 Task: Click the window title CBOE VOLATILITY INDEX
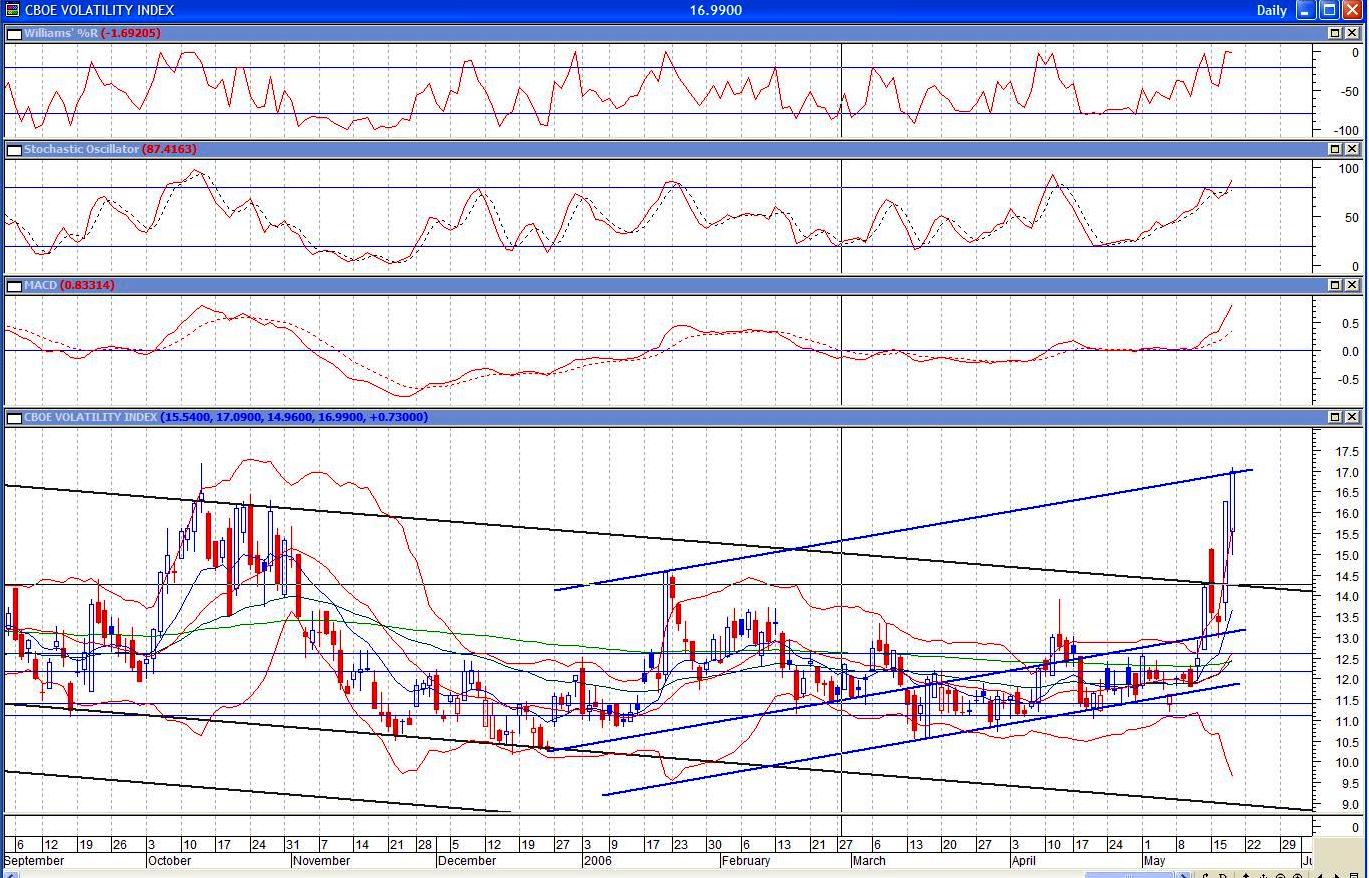pyautogui.click(x=99, y=10)
